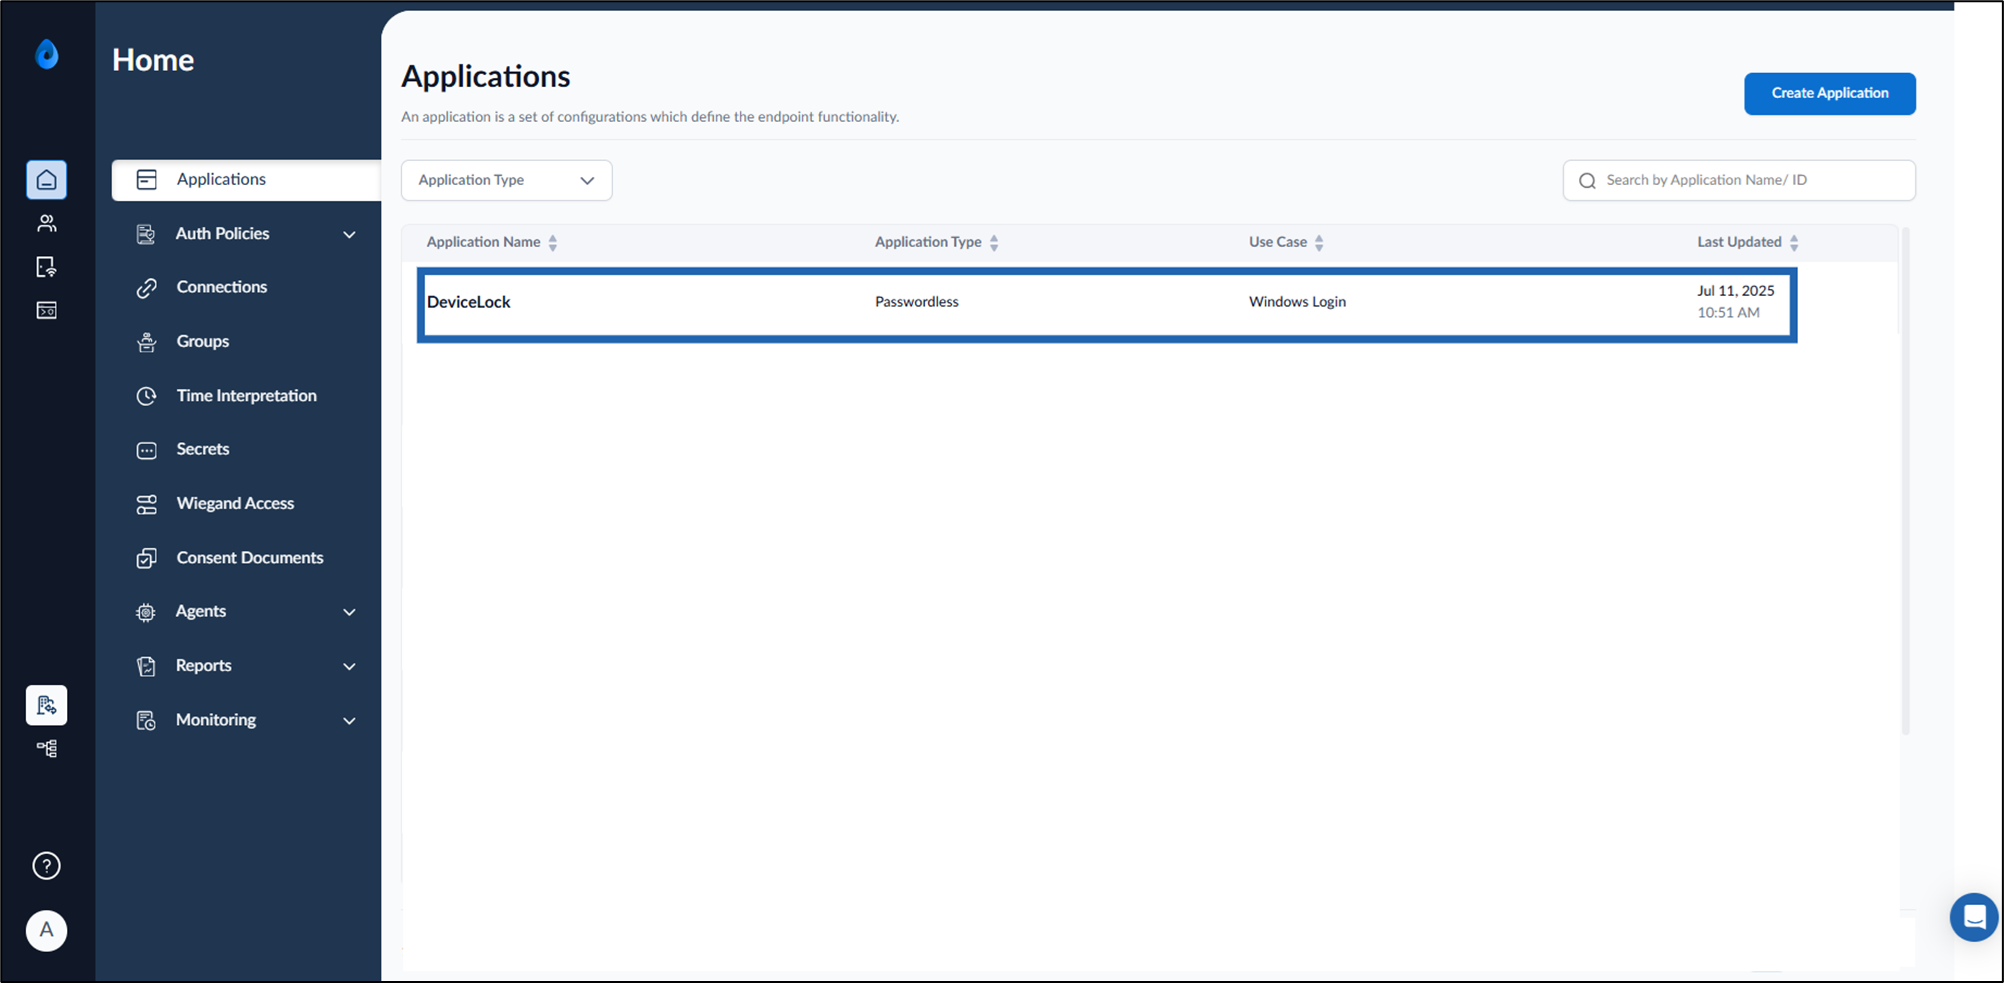The image size is (2004, 983).
Task: Click the blue flame logo icon
Action: (x=47, y=54)
